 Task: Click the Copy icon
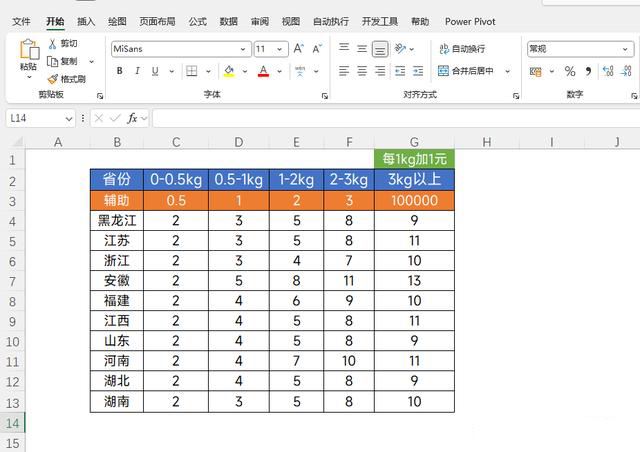[53, 61]
